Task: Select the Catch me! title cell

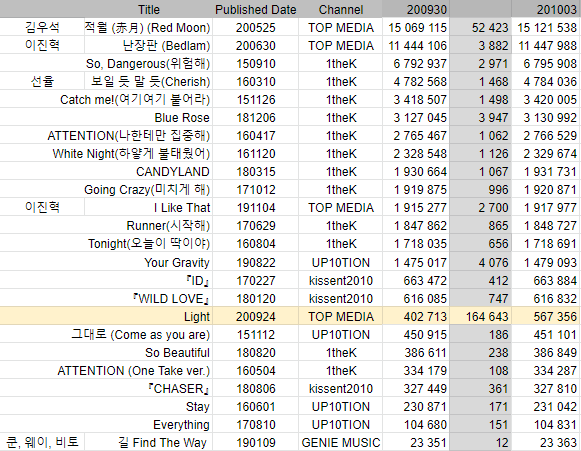Action: 135,99
